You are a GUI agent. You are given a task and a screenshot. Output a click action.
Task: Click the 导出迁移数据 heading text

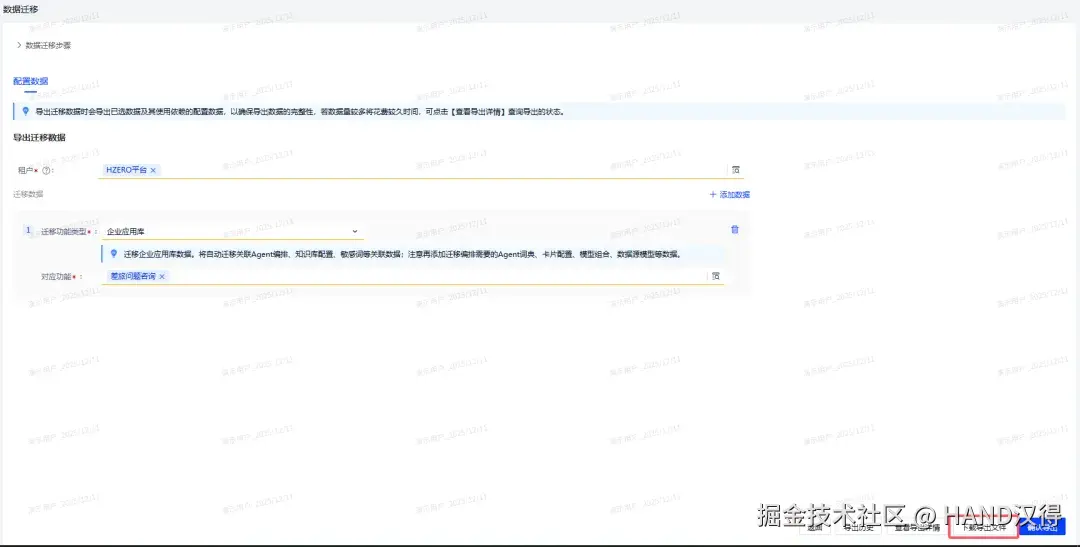(x=39, y=138)
